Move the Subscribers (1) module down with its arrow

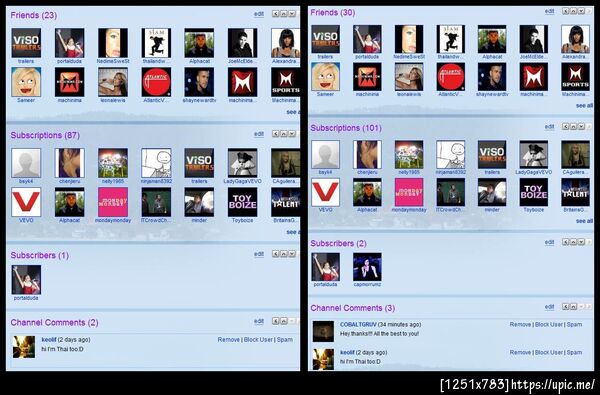[292, 254]
